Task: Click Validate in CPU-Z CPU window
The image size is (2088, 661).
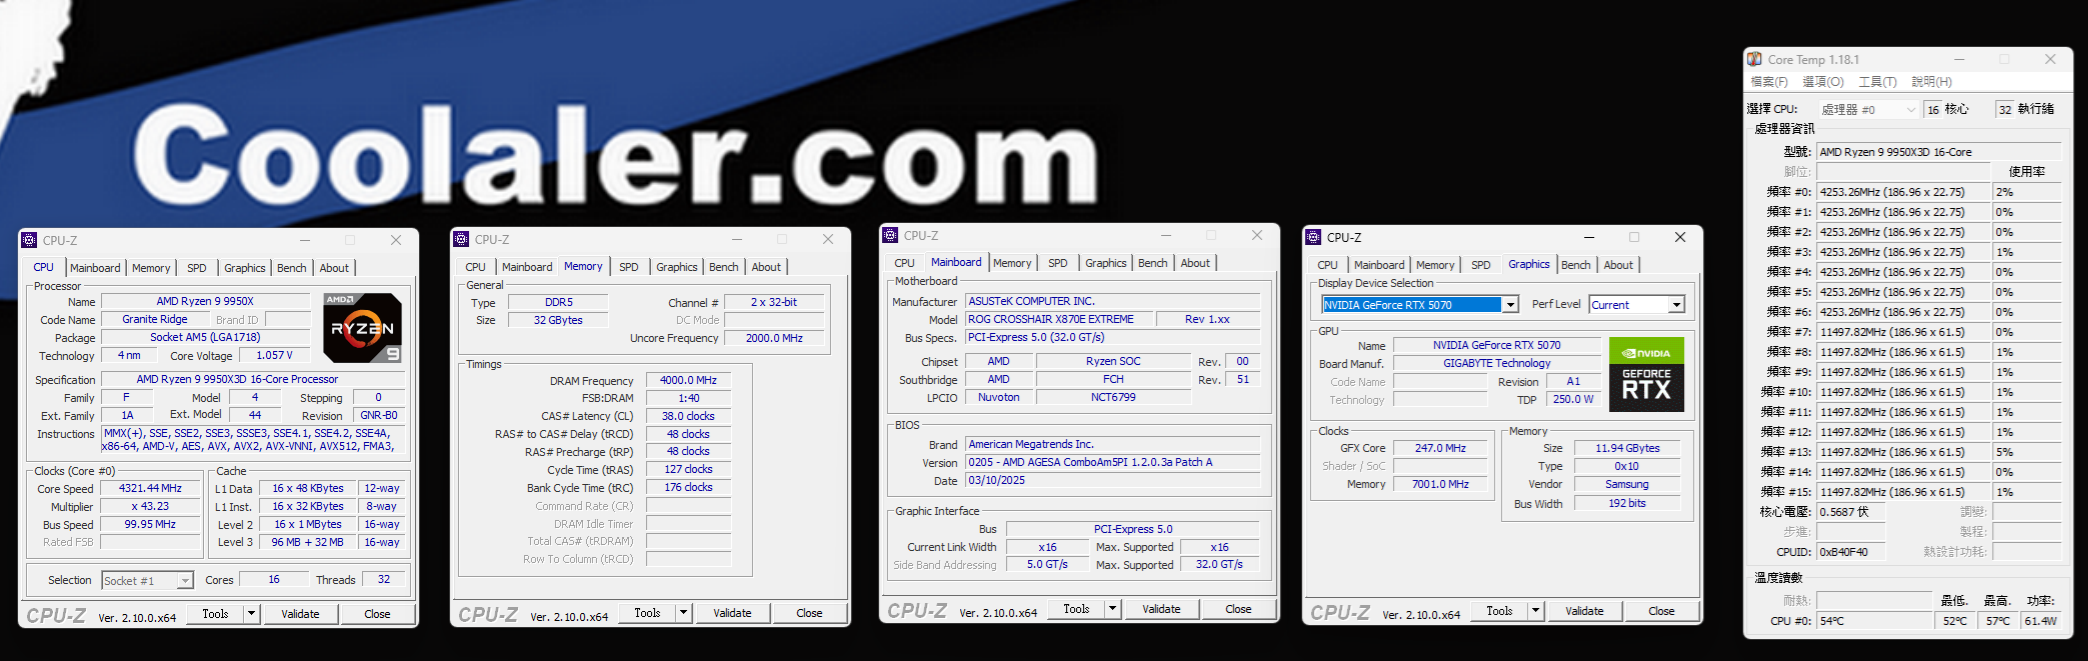Action: coord(300,614)
